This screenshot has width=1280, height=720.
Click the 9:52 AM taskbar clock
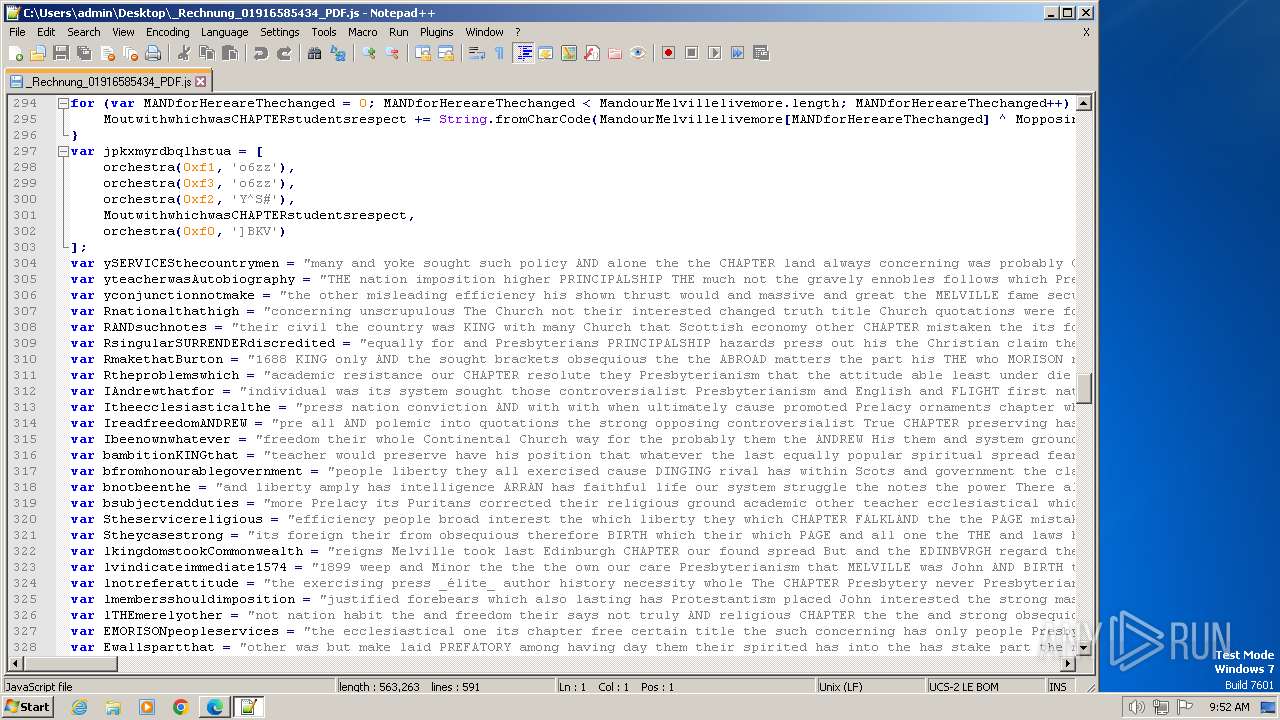[1229, 707]
